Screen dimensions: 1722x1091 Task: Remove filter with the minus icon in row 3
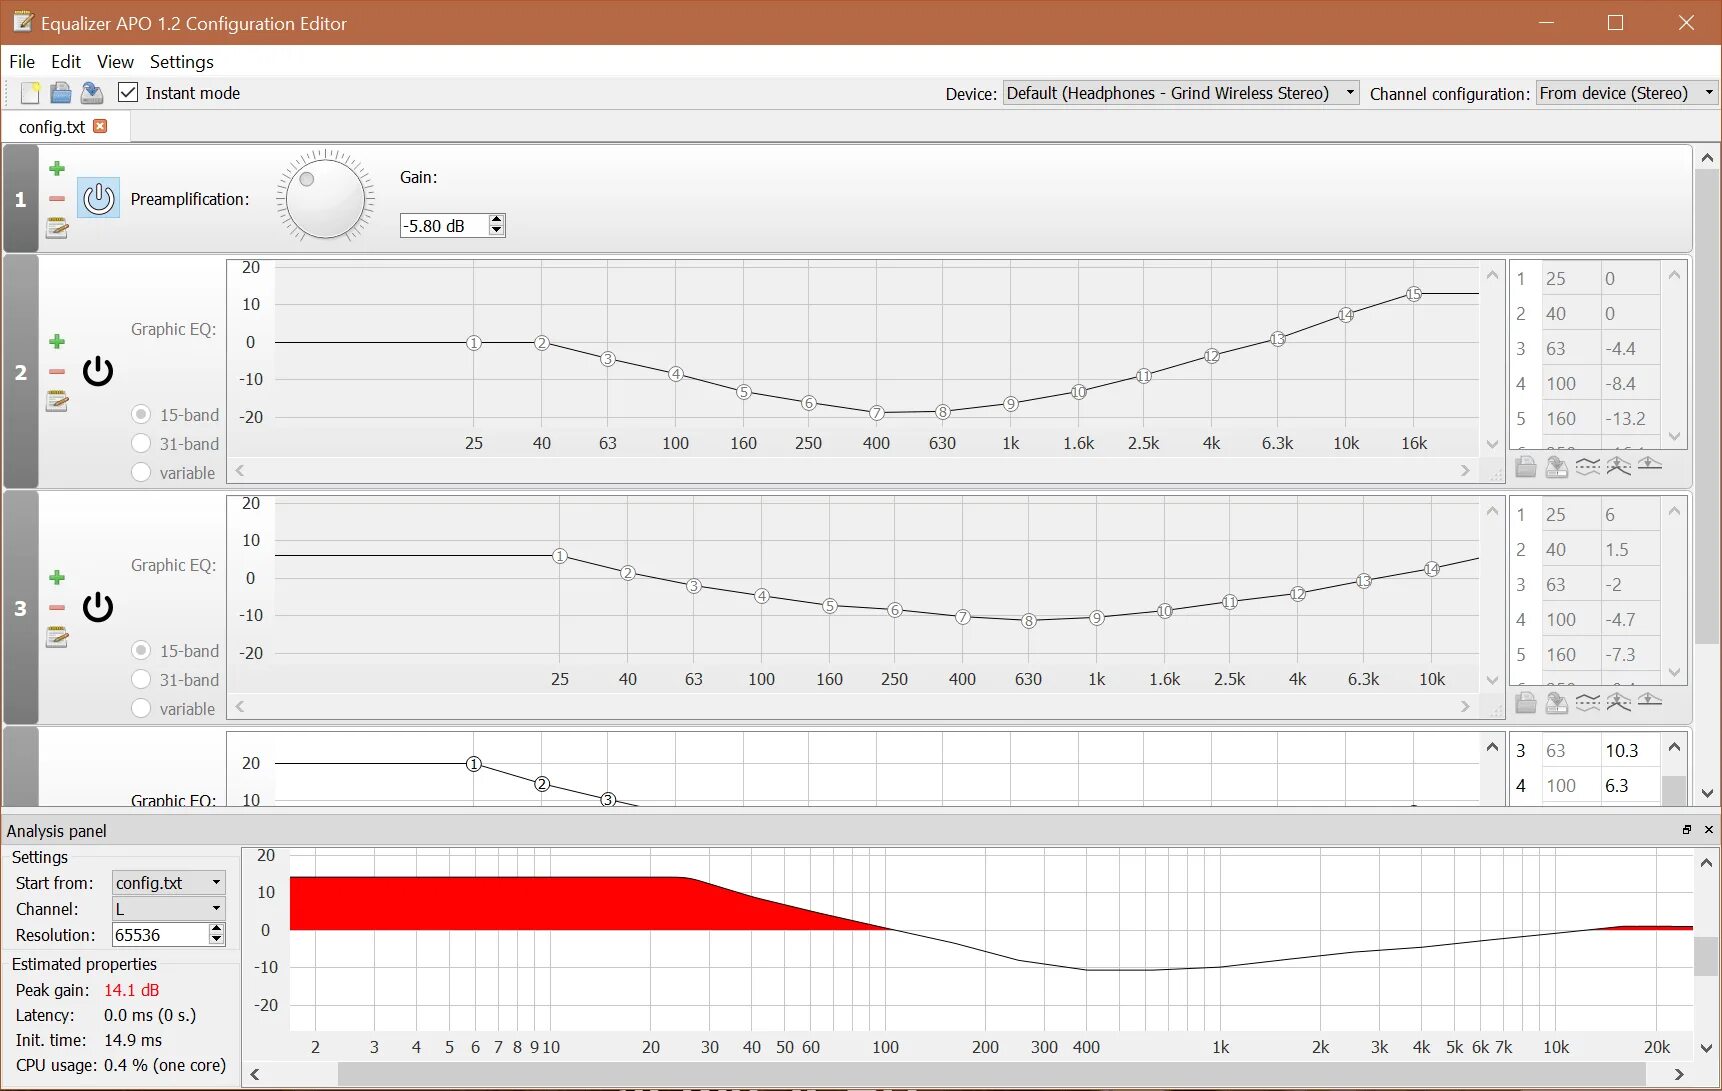57,608
